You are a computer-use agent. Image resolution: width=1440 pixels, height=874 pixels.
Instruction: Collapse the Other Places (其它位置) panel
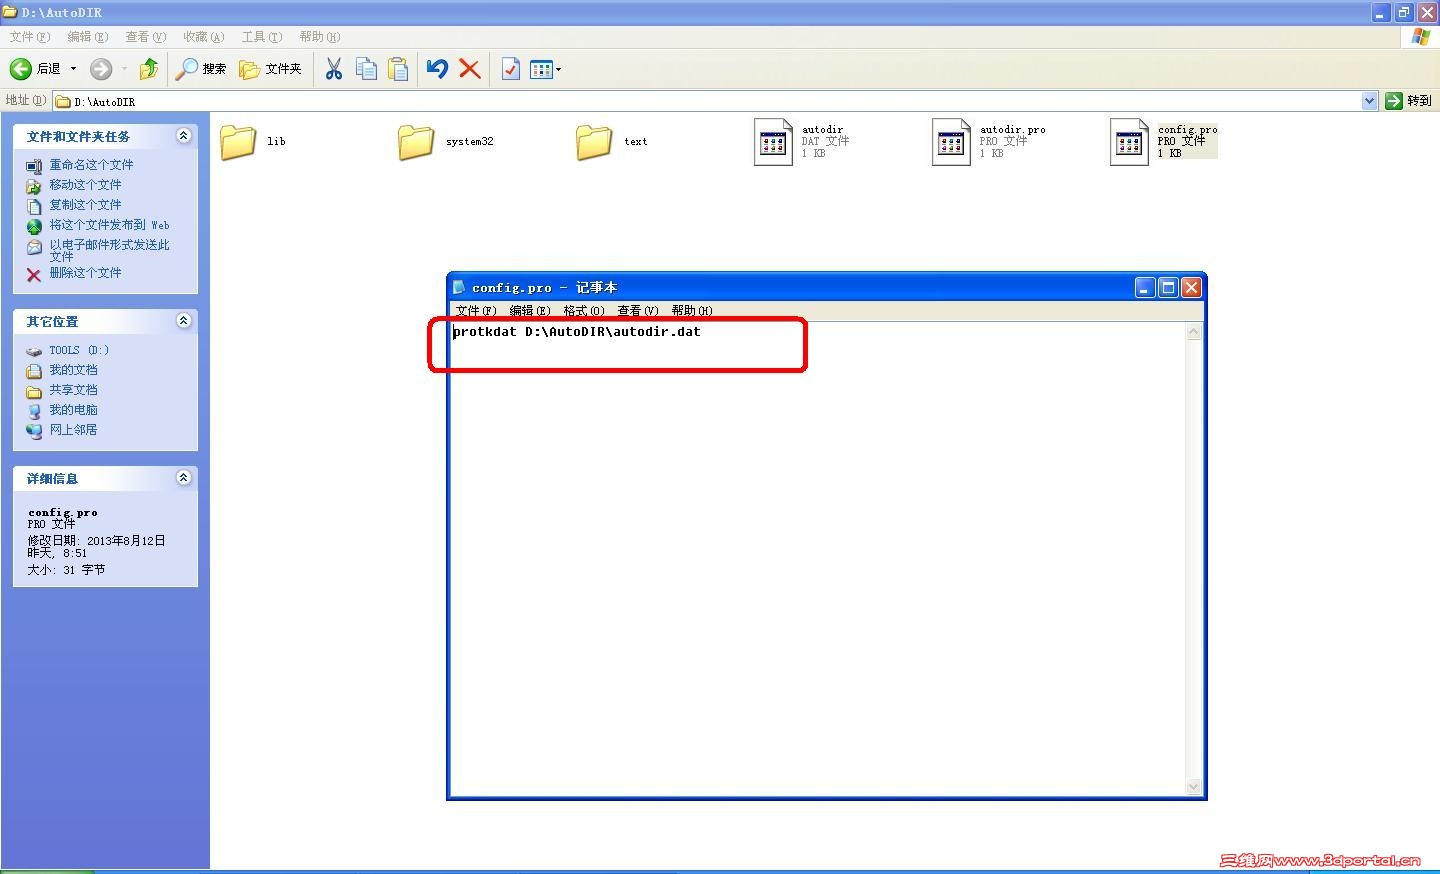183,321
